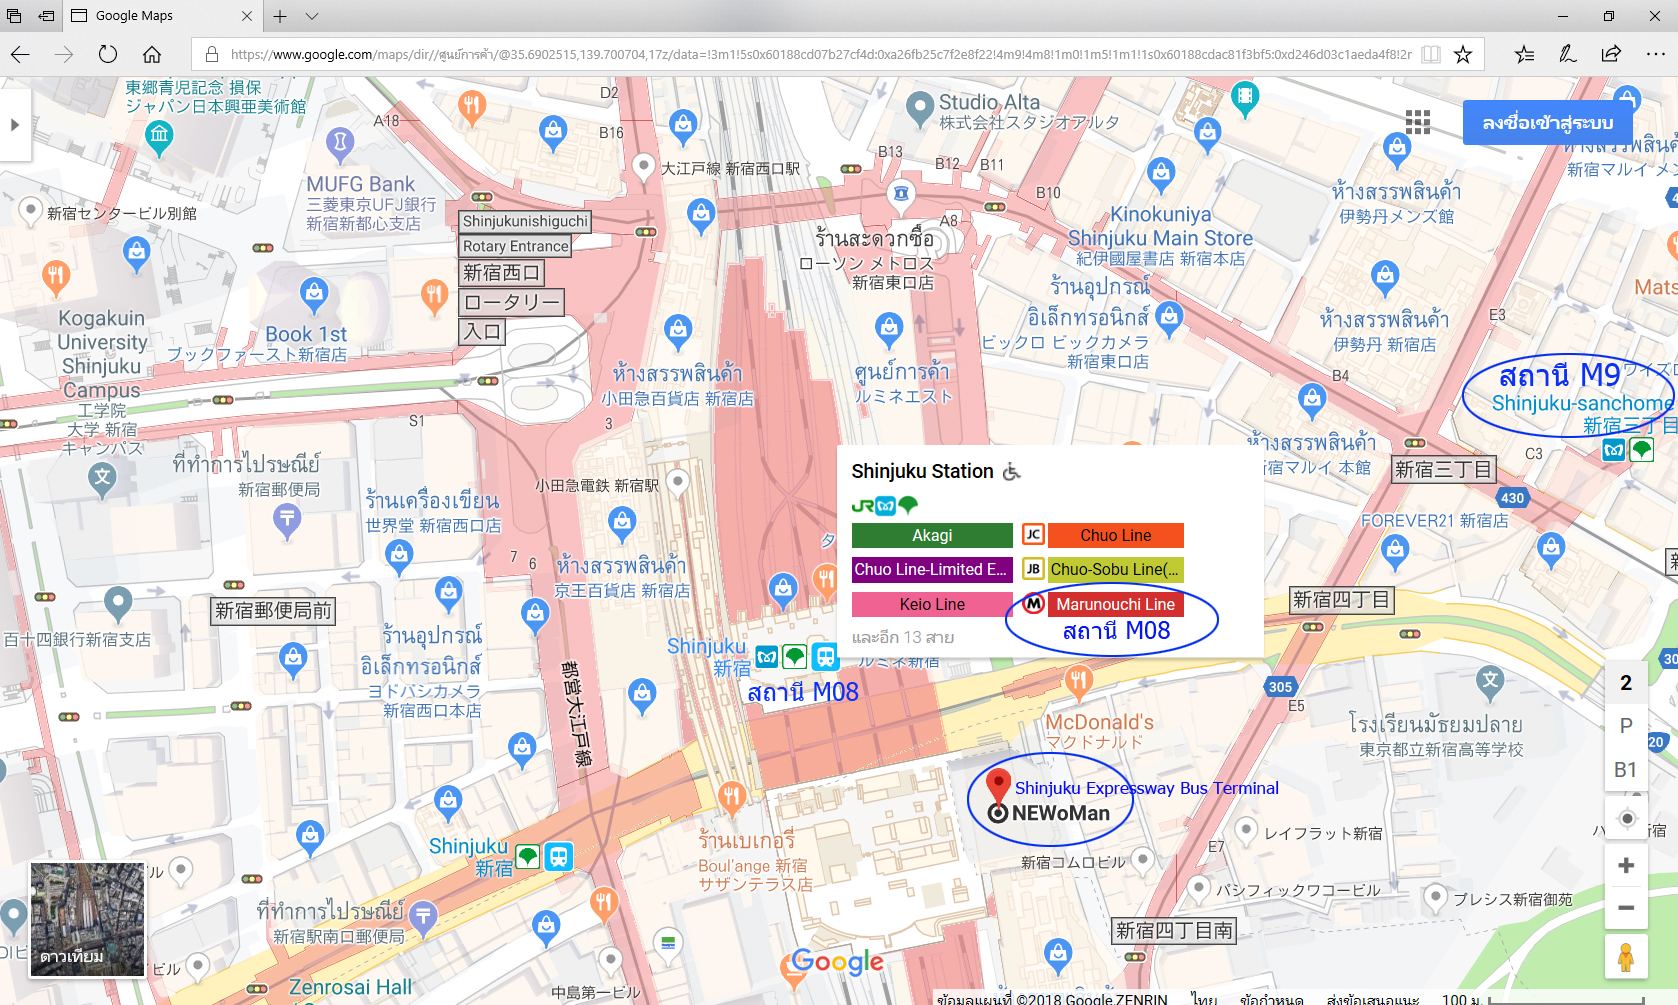The image size is (1678, 1005).
Task: Select floor level P
Action: (x=1626, y=726)
